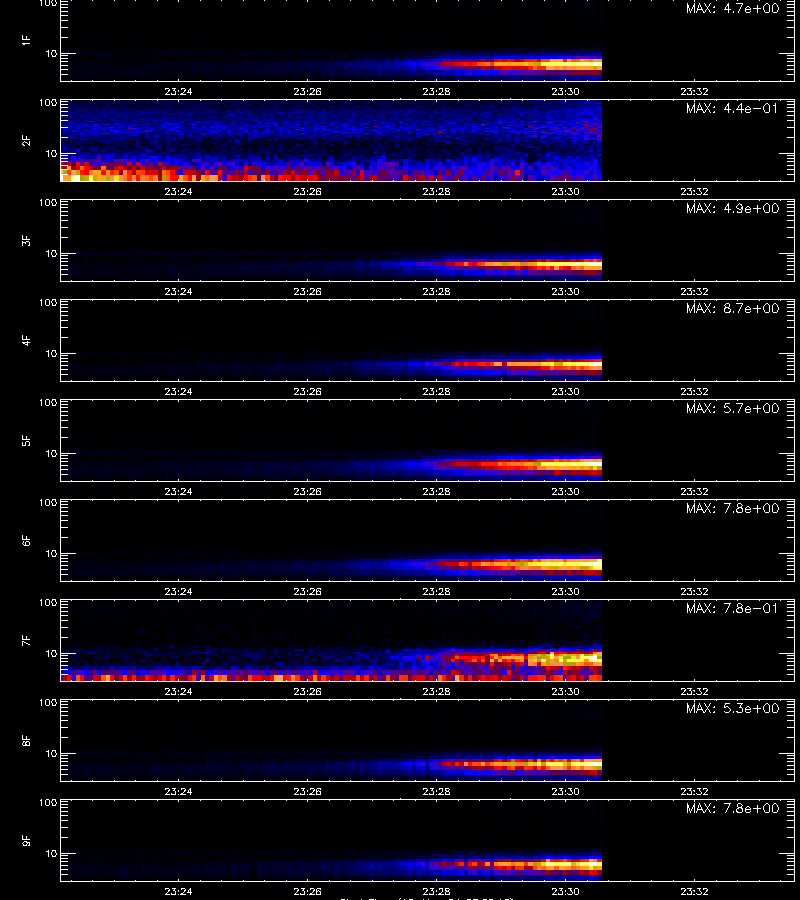Click the 23:26 tick label under panel 1F
Screen dimensions: 800x900
tap(308, 91)
